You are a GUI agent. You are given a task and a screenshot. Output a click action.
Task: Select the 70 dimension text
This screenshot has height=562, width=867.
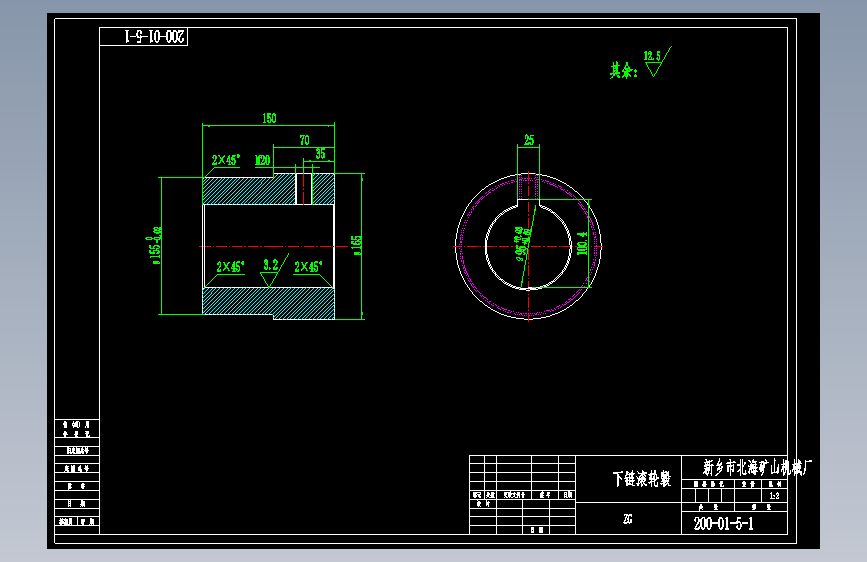coord(305,140)
